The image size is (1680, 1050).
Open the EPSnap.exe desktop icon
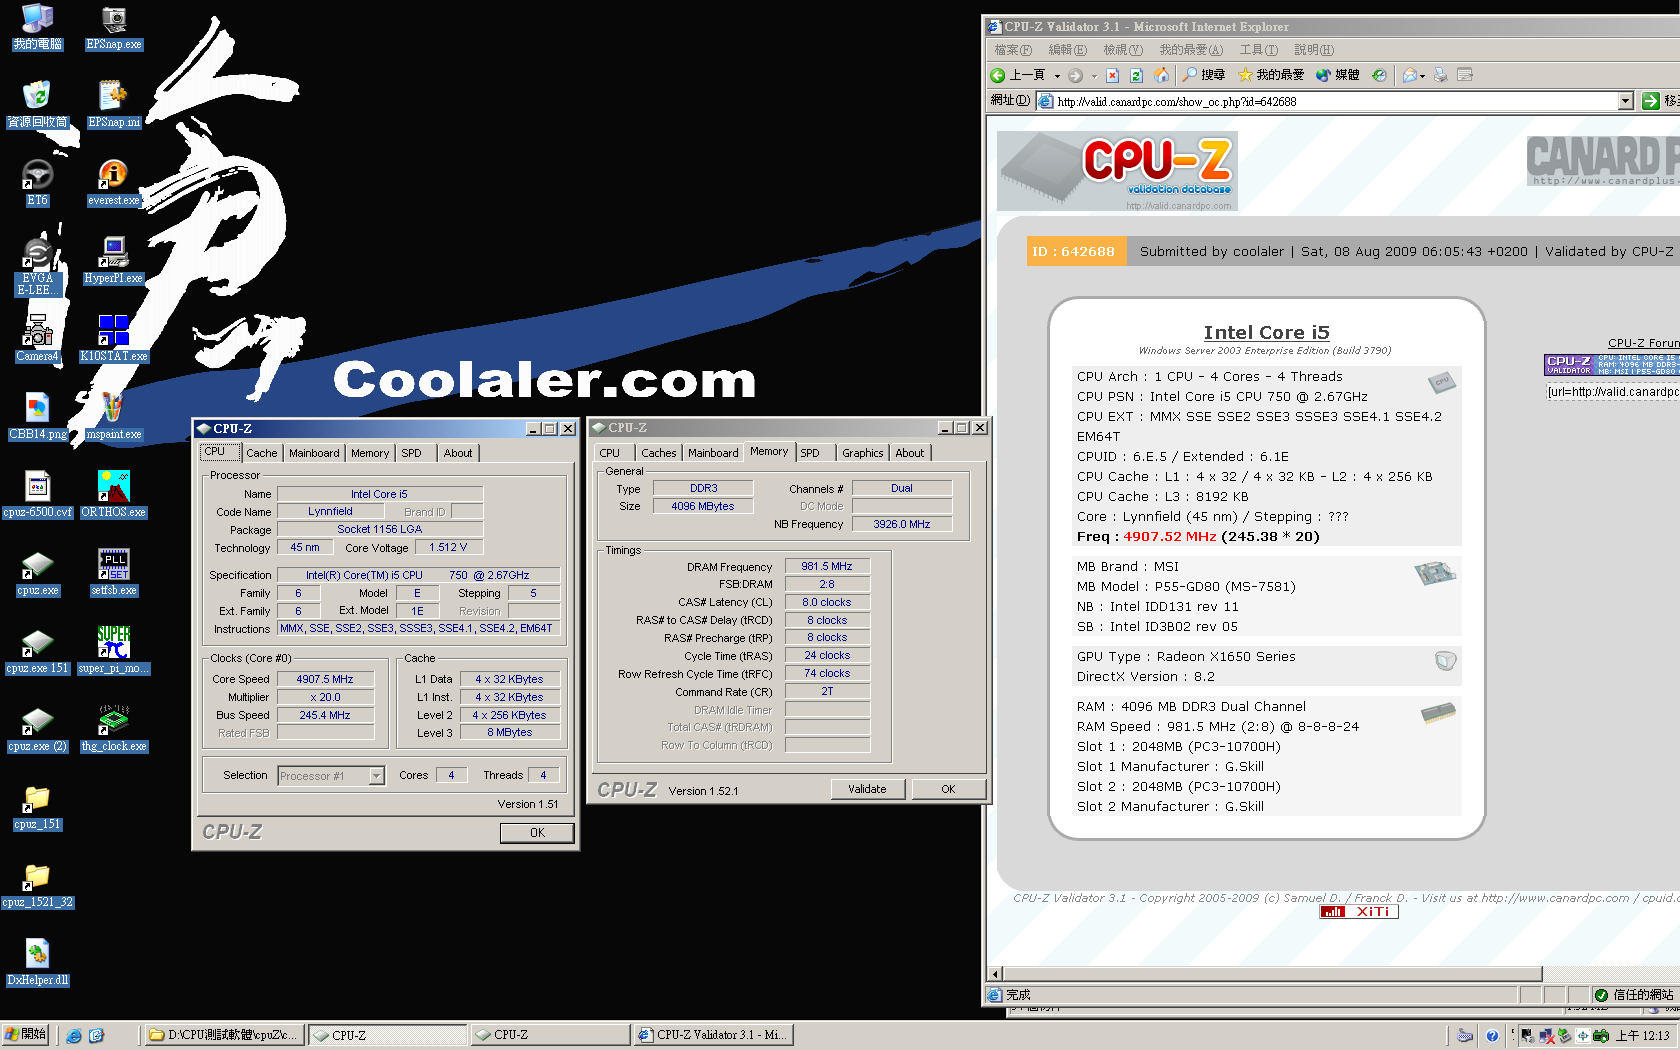tap(114, 28)
